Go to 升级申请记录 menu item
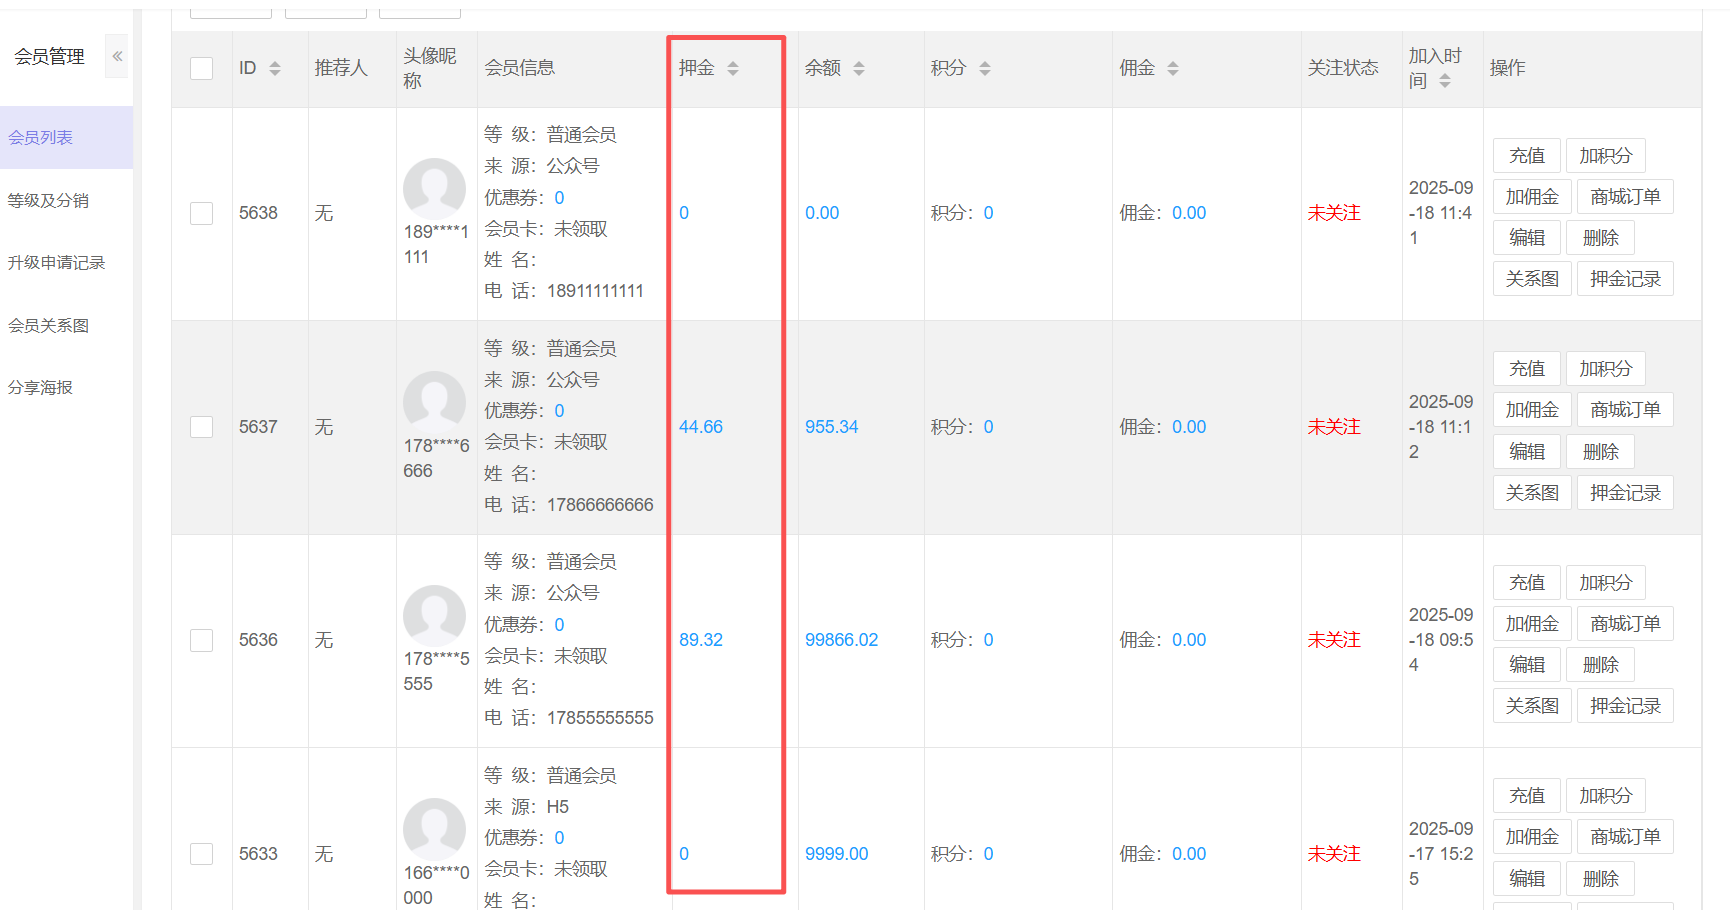 (56, 263)
